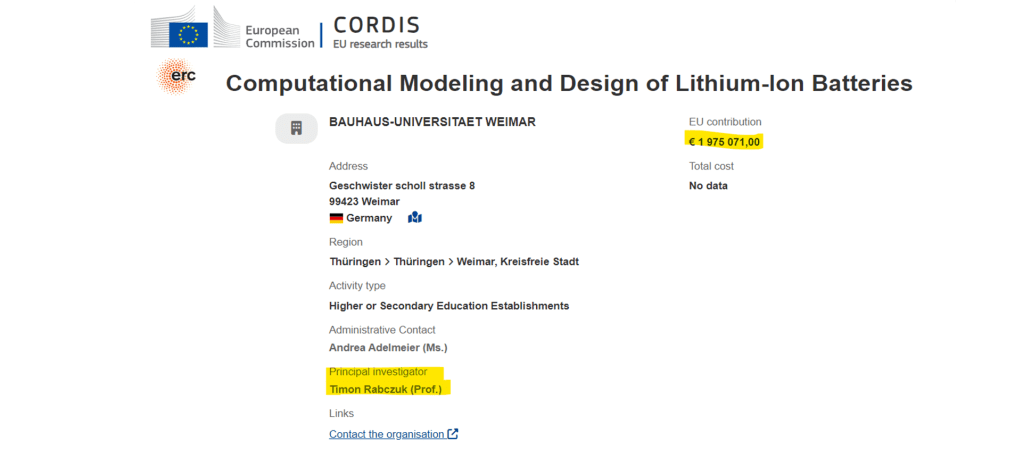Click the highlighted Principal investigator label
Screen dimensions: 1023x457
click(x=378, y=372)
